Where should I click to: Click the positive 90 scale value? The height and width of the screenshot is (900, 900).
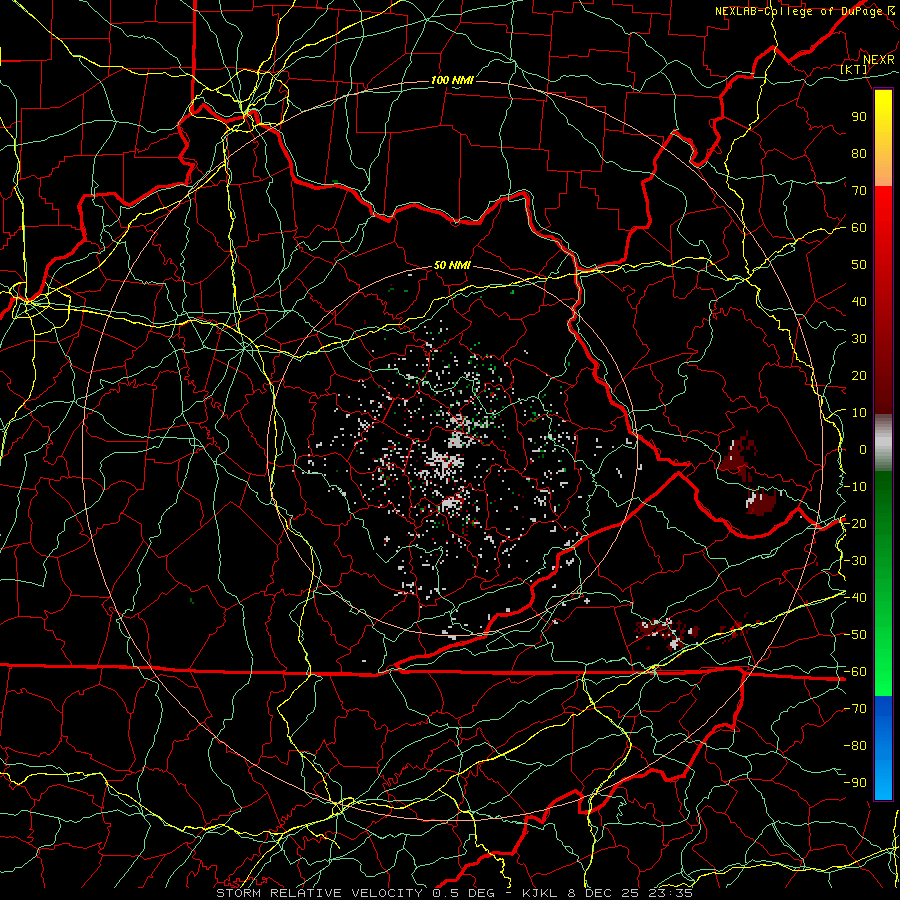coord(859,117)
